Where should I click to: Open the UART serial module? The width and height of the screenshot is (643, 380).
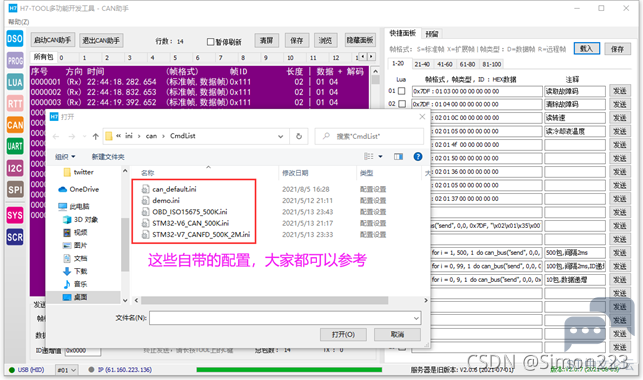pyautogui.click(x=15, y=146)
